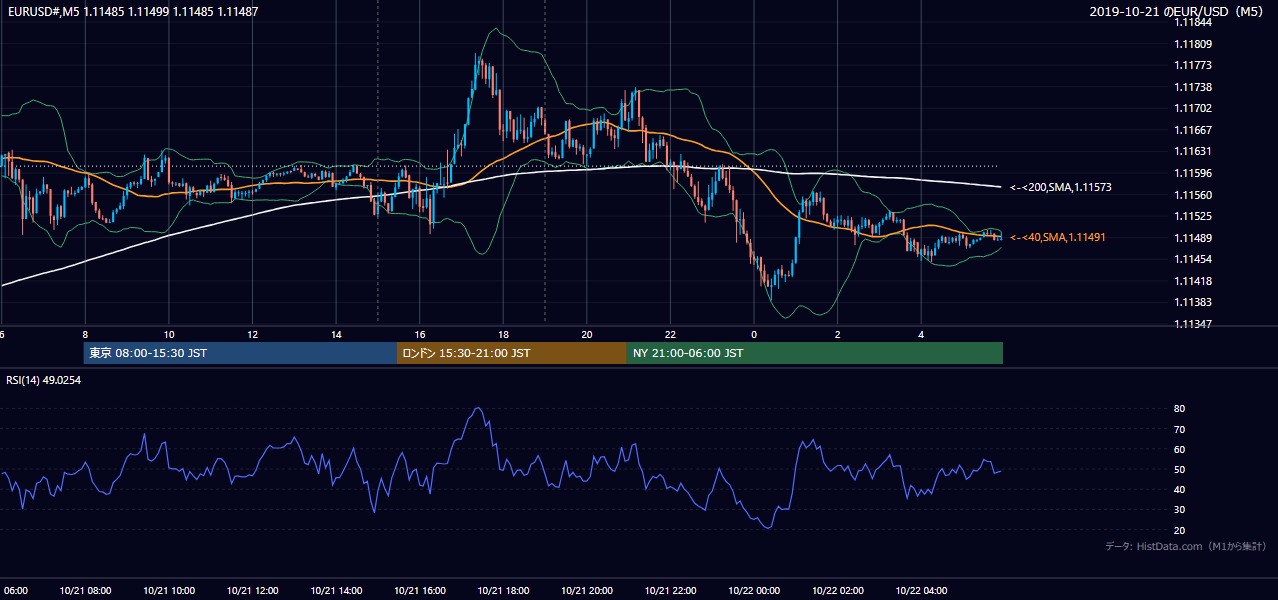Screen dimensions: 1278x600
Task: Click price axis value 1.11809
Action: click(1194, 44)
